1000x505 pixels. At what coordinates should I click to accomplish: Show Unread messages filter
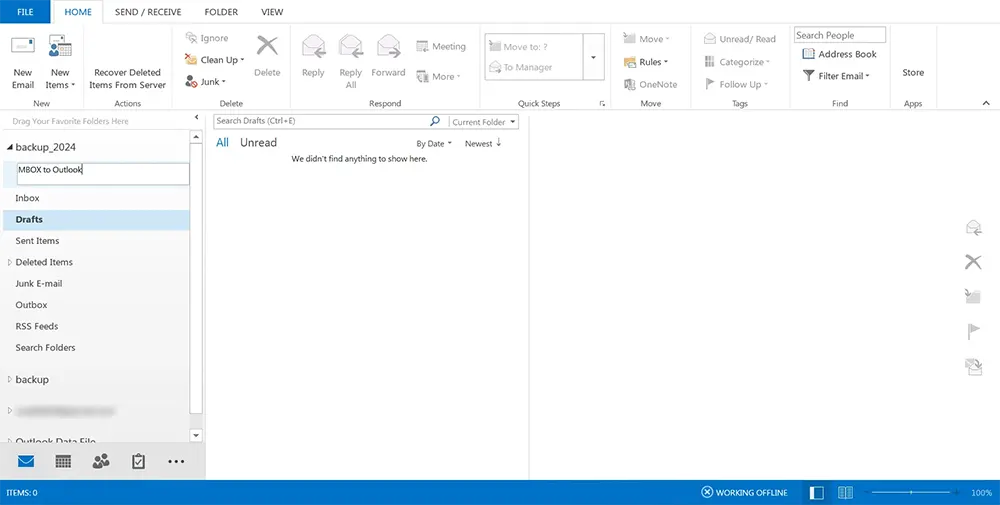[258, 143]
